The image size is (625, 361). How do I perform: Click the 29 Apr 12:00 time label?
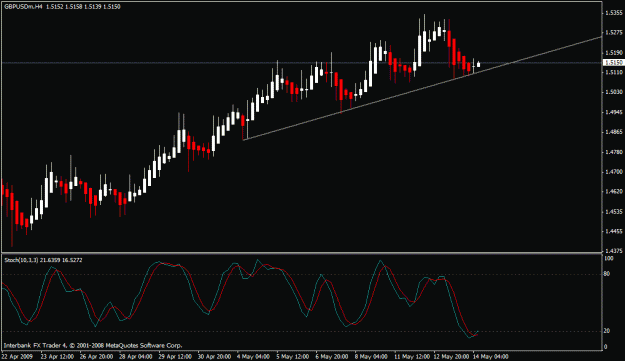[175, 356]
